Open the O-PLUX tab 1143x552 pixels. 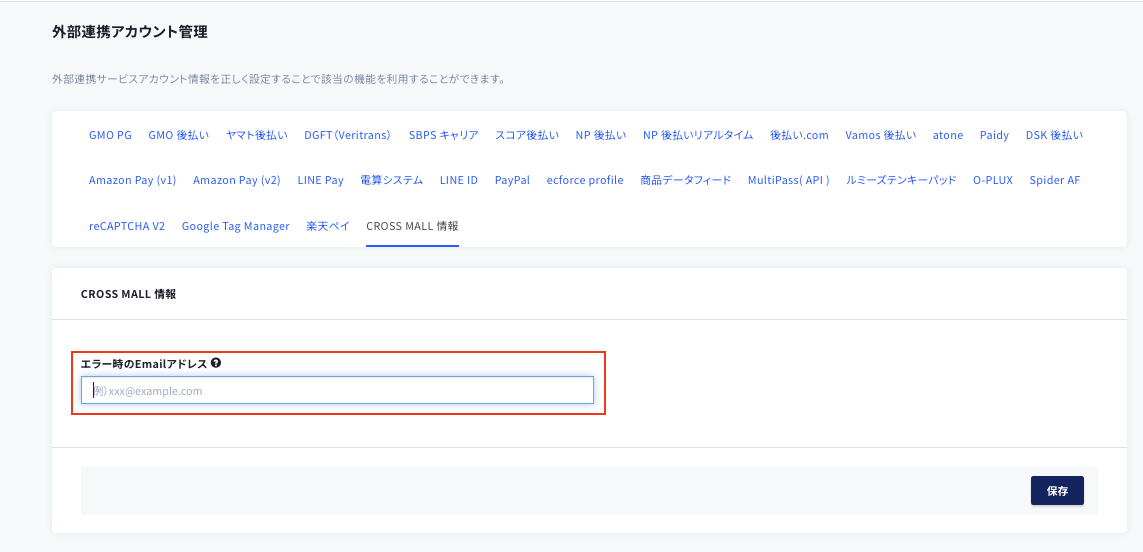pyautogui.click(x=993, y=180)
